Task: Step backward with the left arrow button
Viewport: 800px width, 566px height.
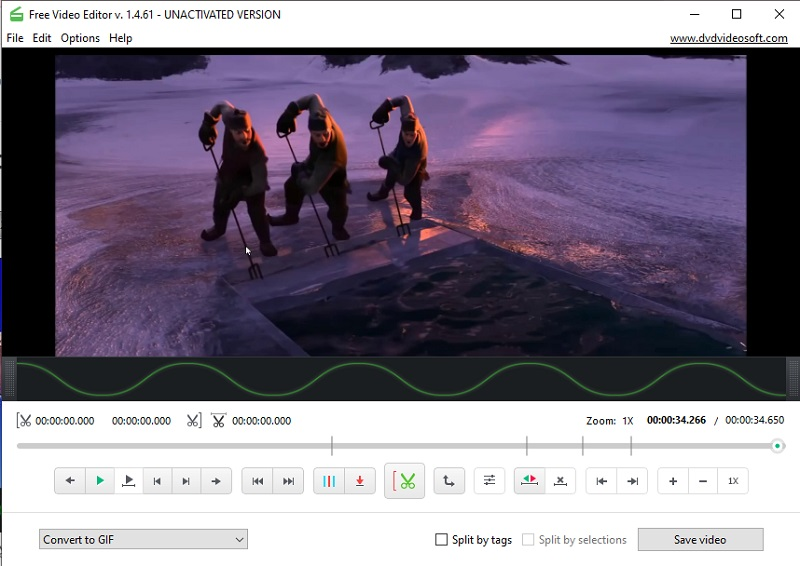Action: coord(70,481)
